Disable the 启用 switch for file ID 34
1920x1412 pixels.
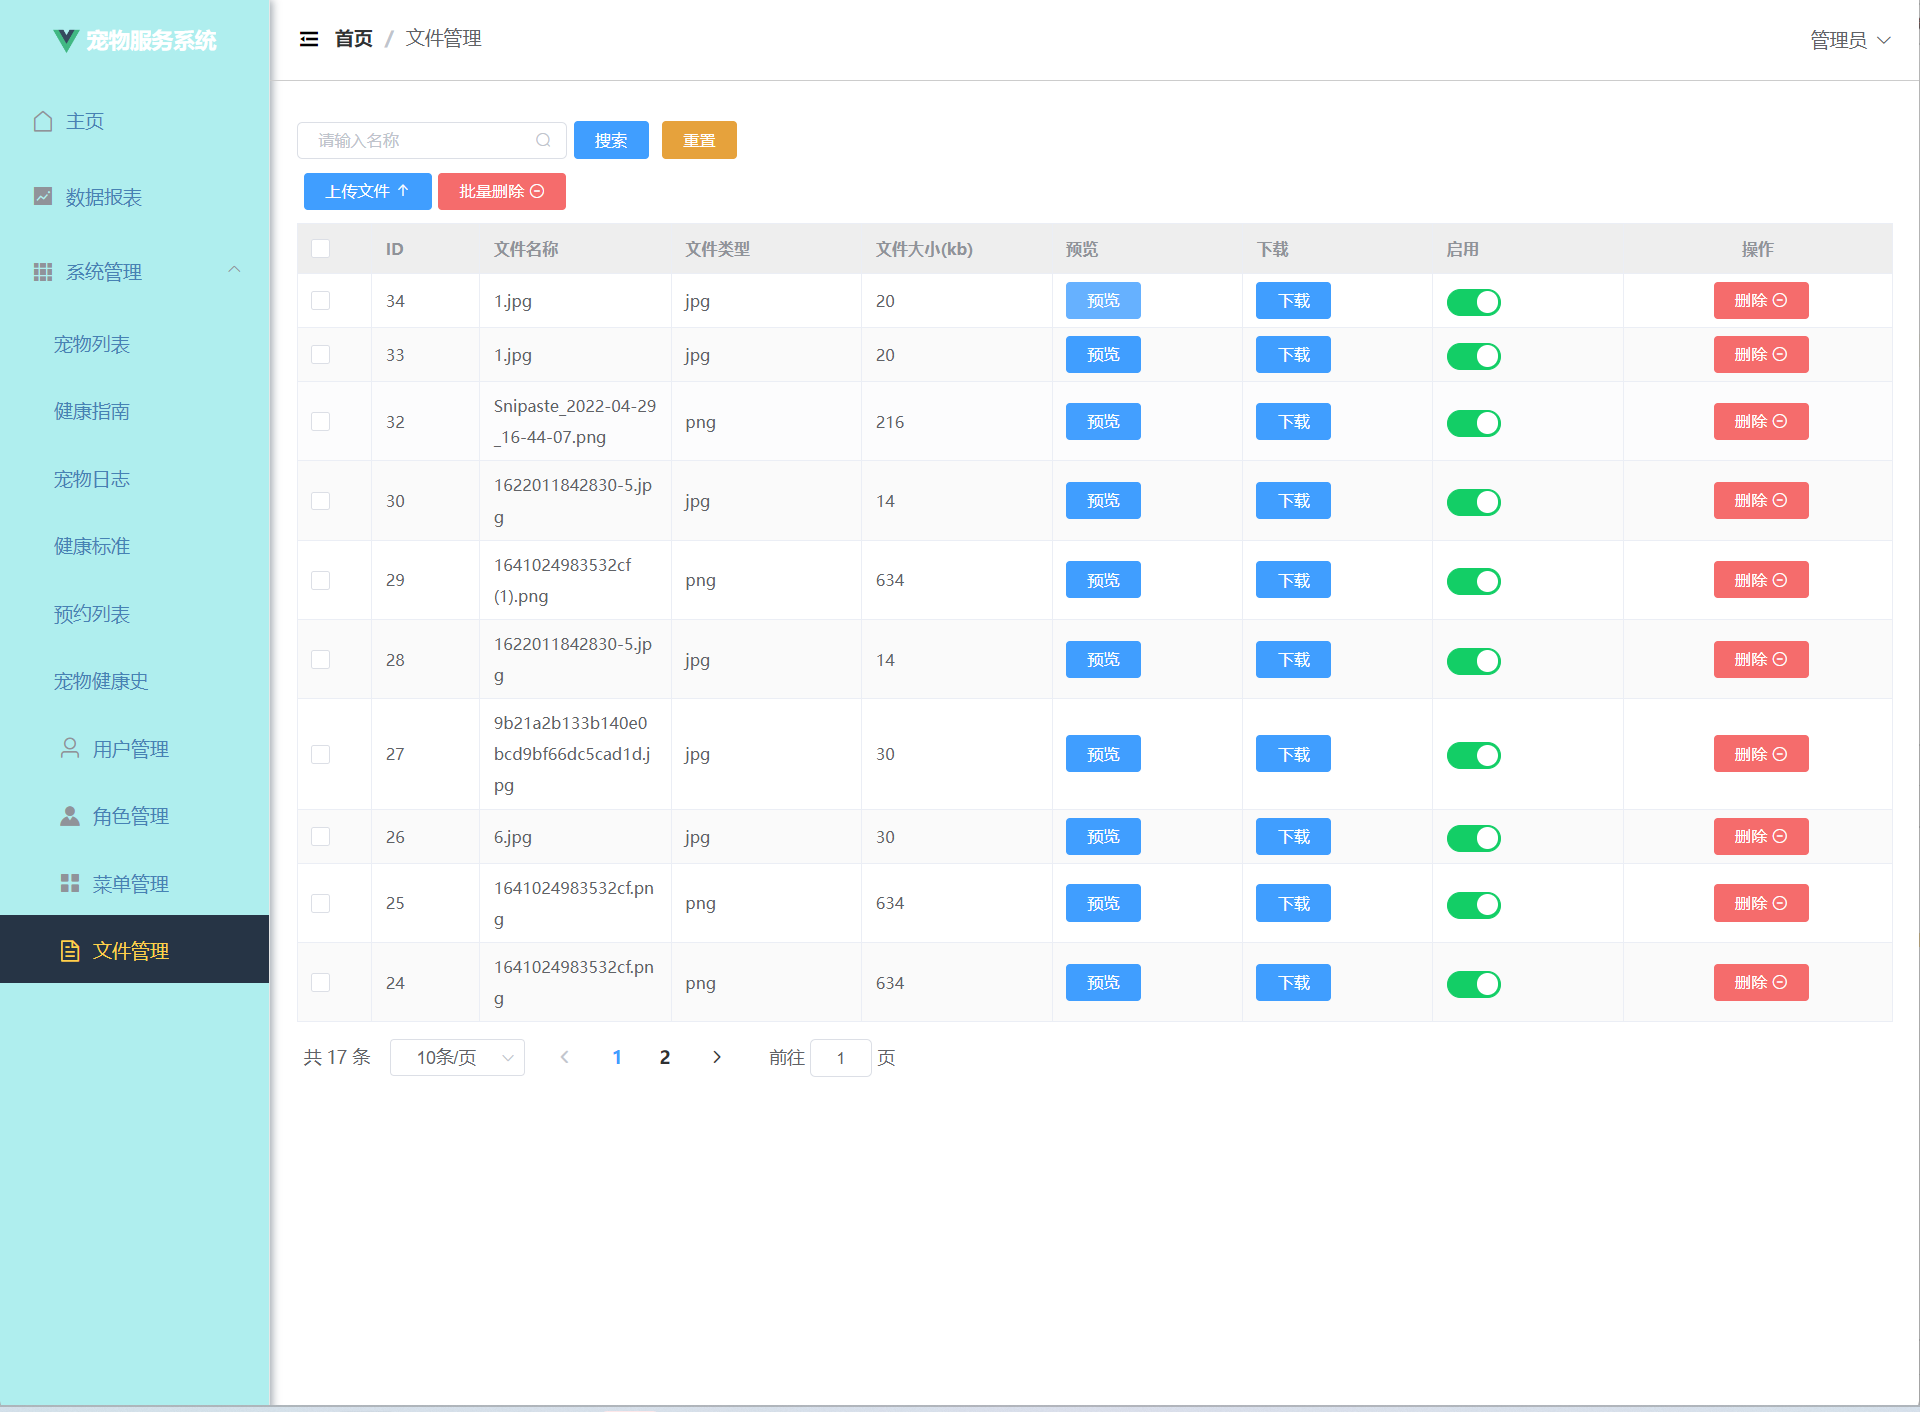[1473, 302]
